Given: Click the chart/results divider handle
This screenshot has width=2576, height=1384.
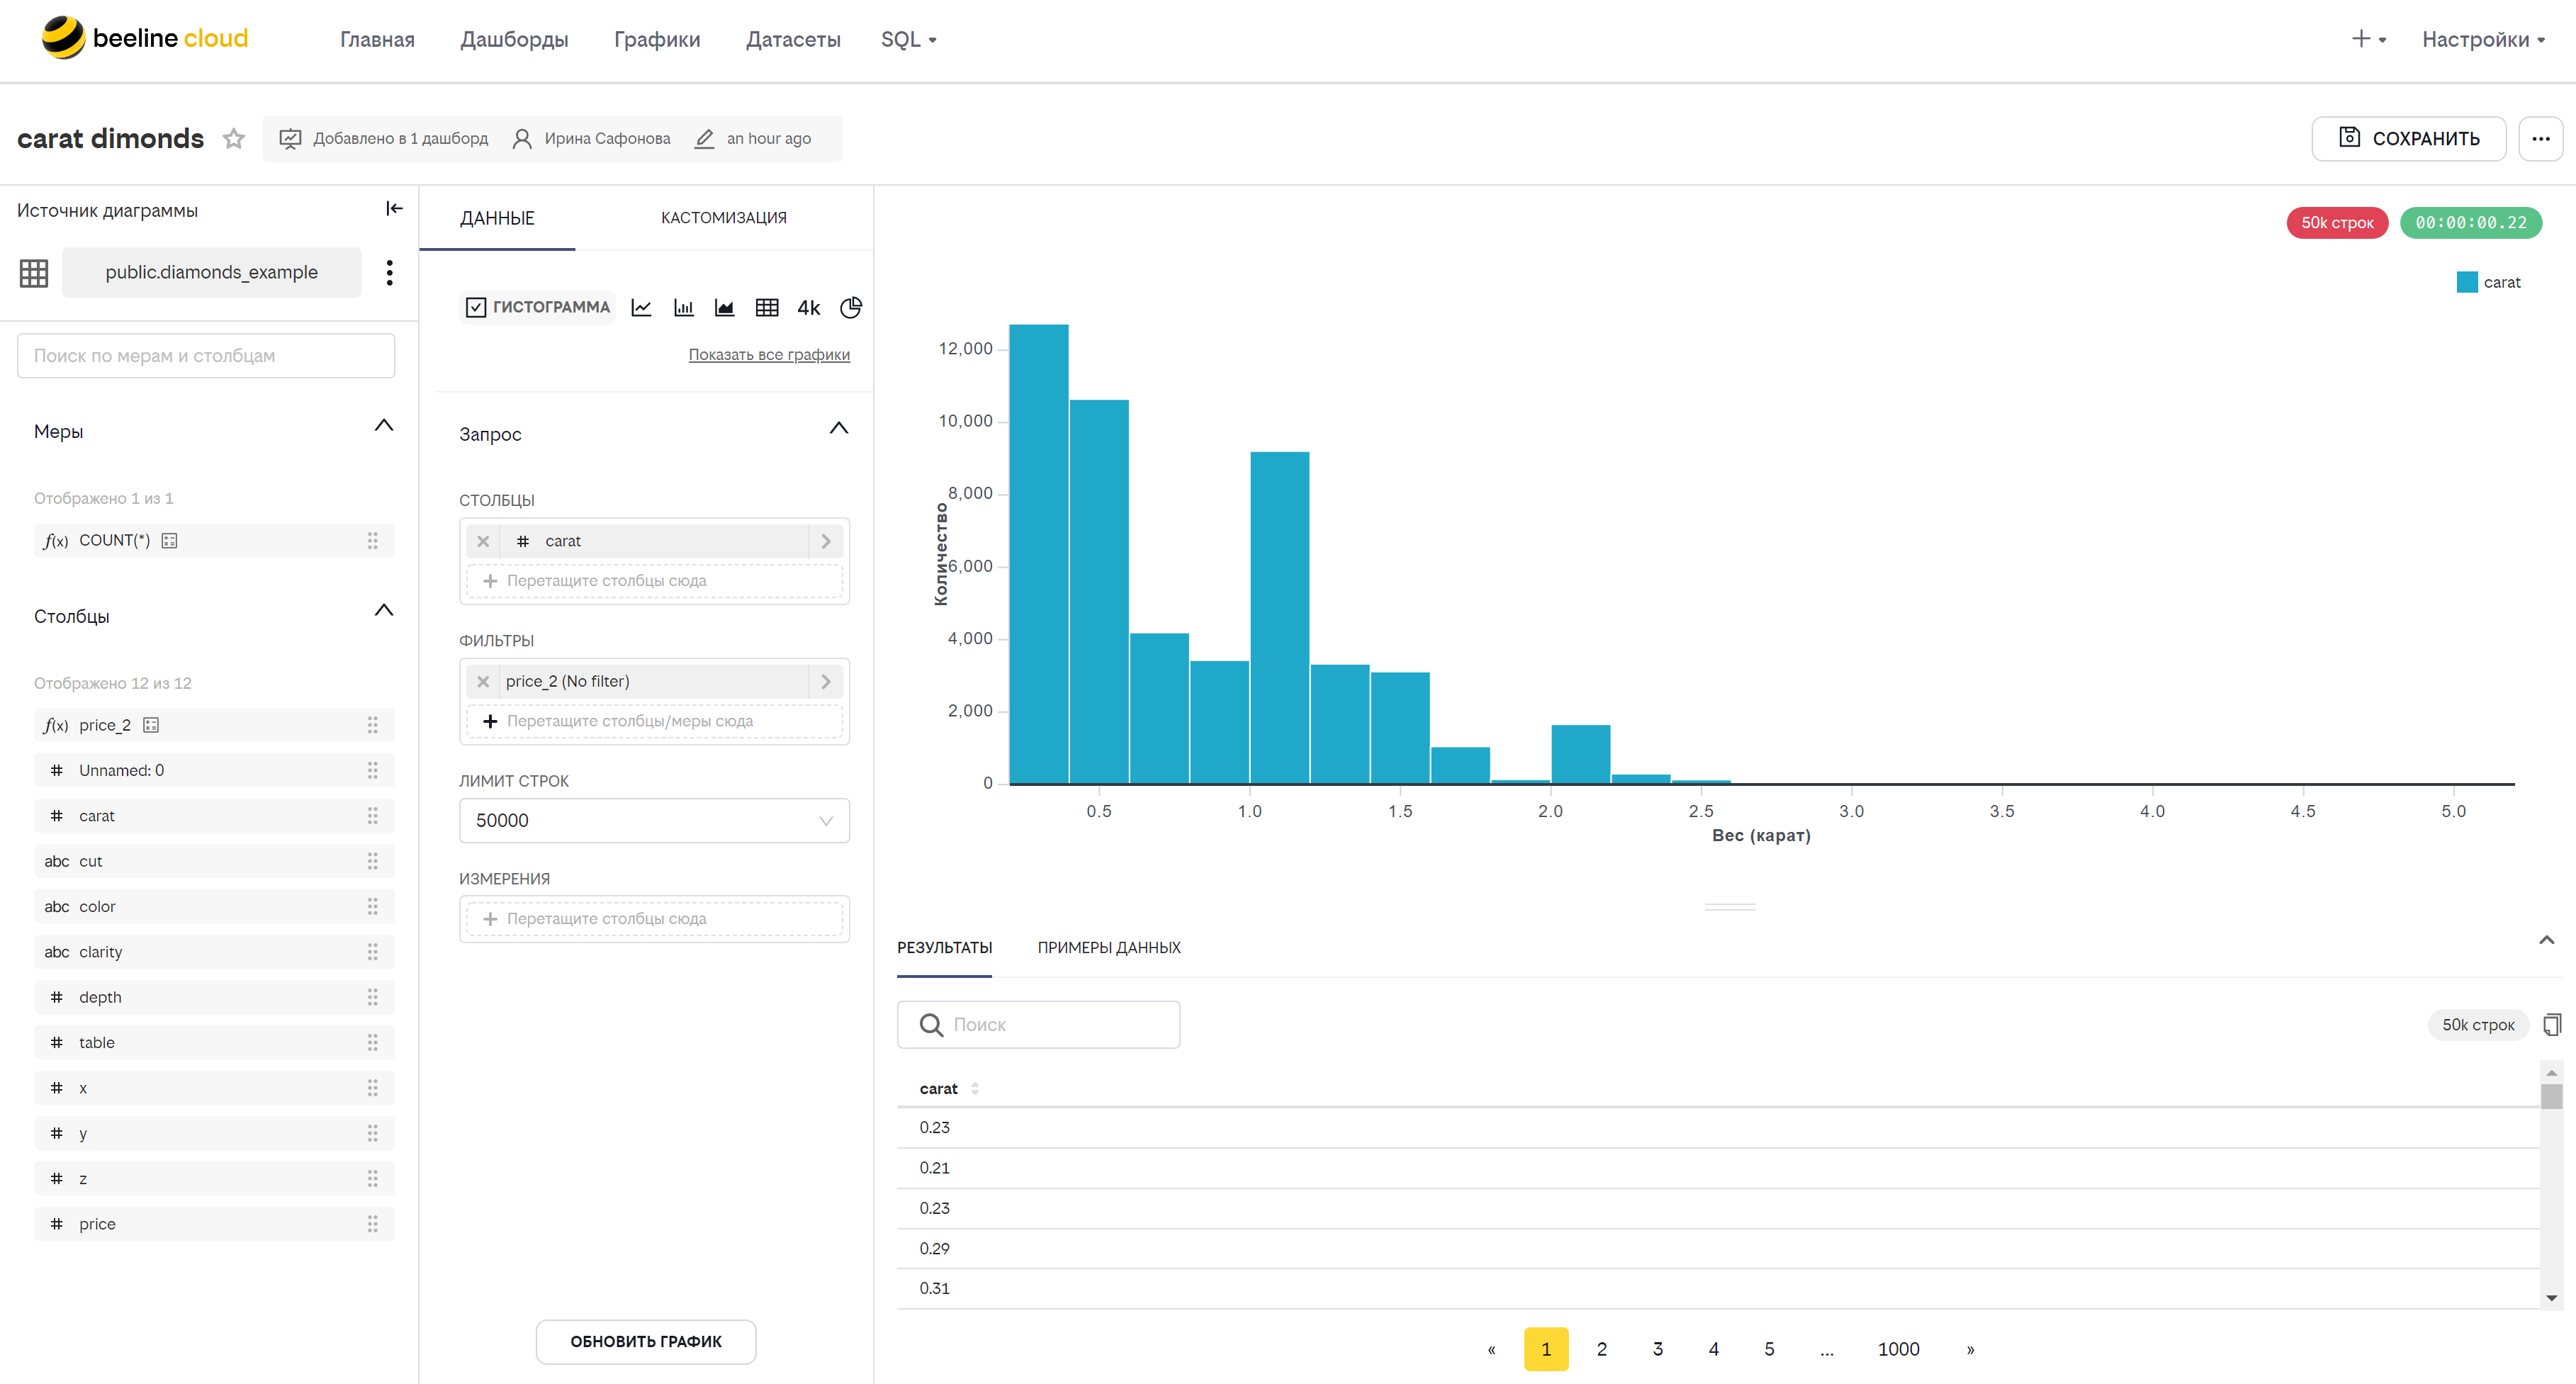Looking at the screenshot, I should [x=1730, y=907].
